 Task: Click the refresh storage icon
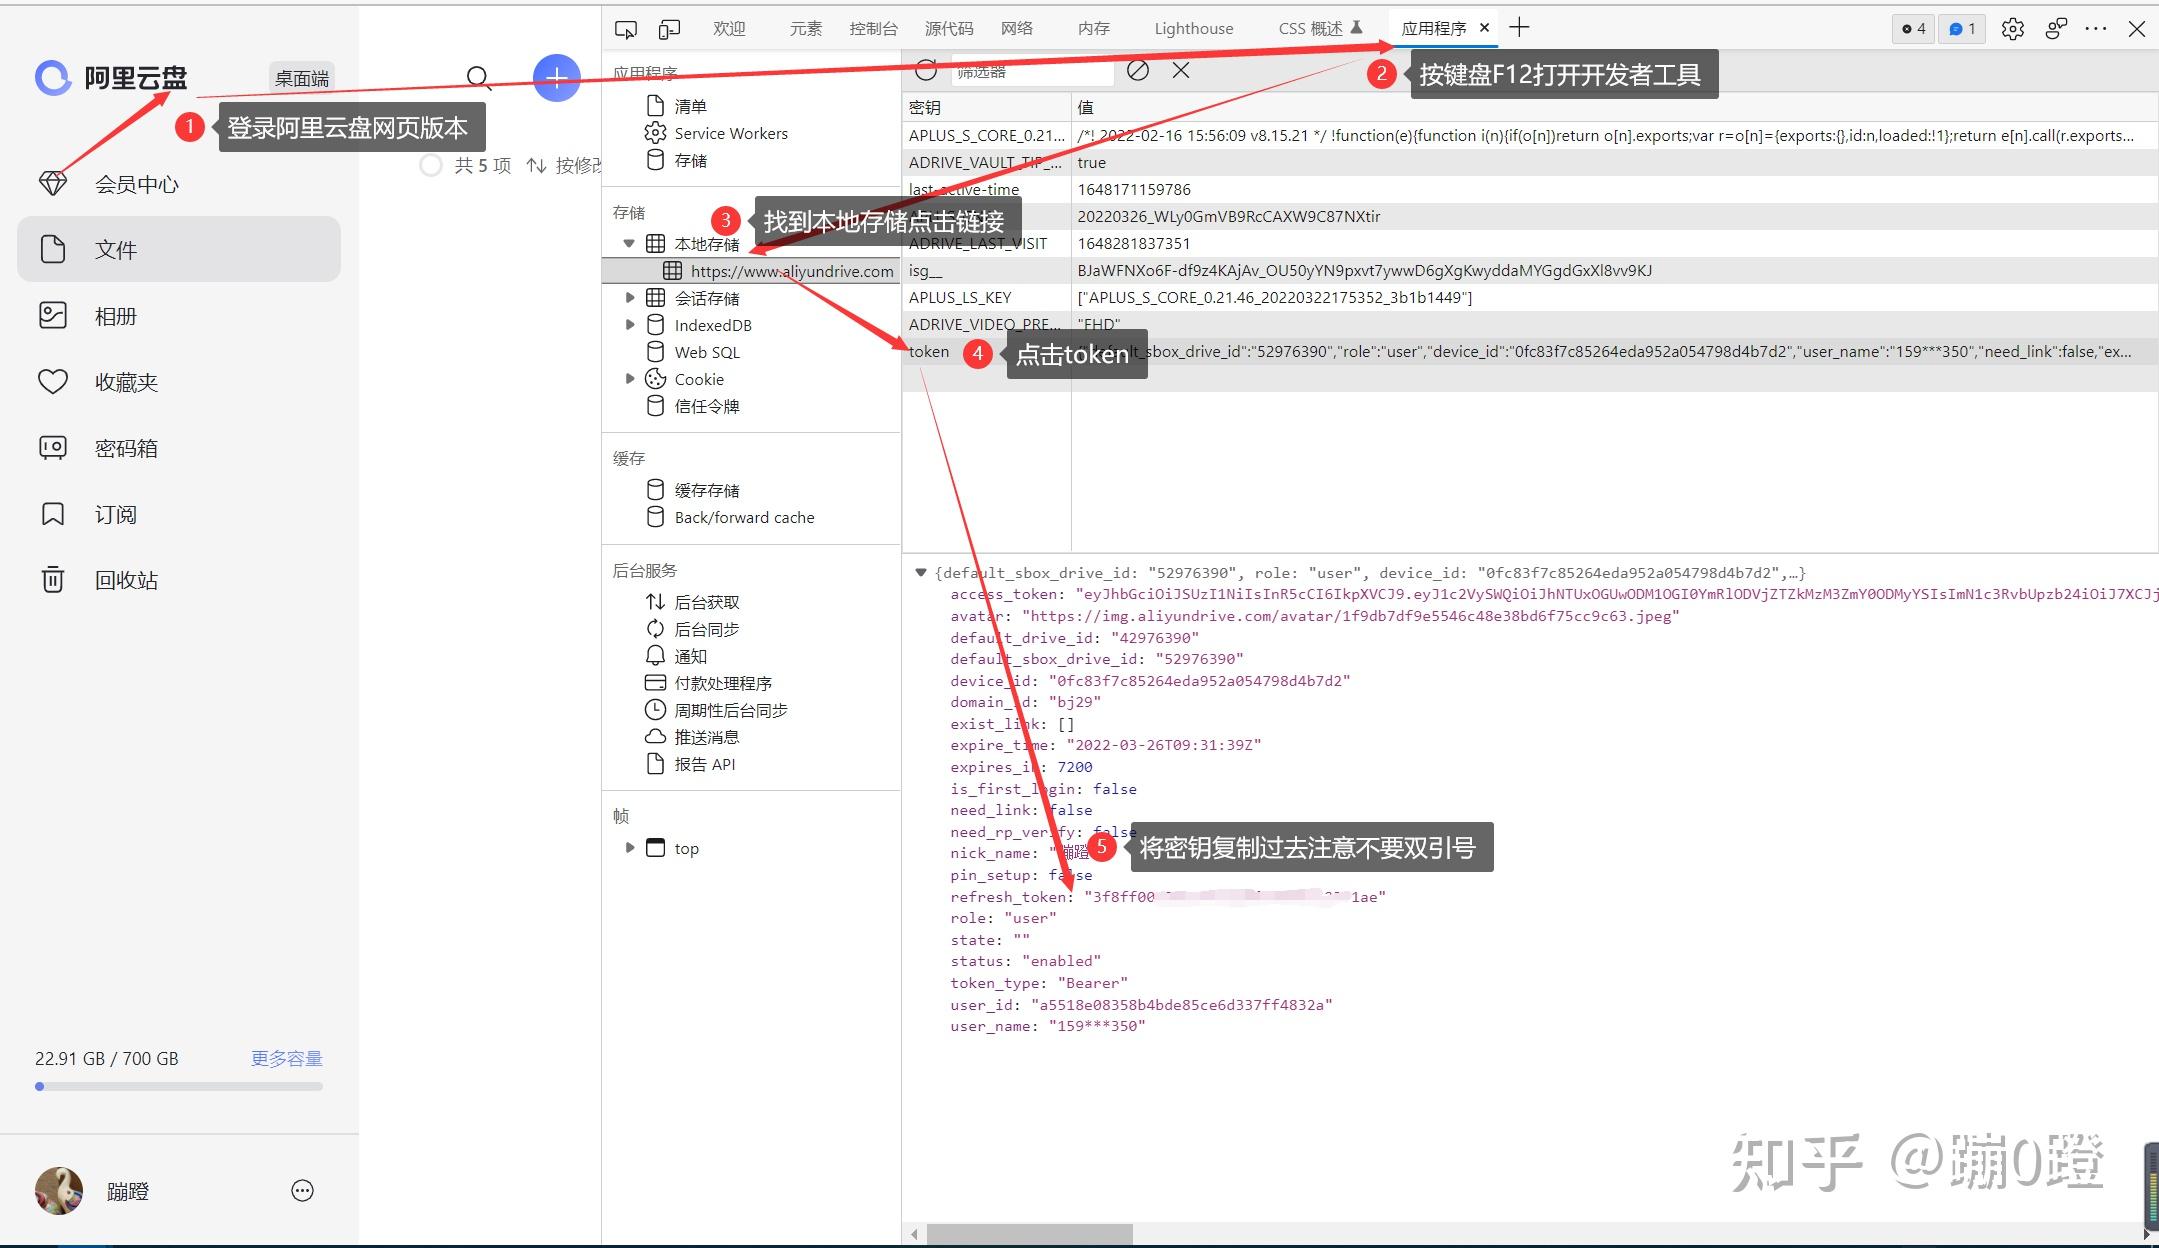pyautogui.click(x=926, y=71)
